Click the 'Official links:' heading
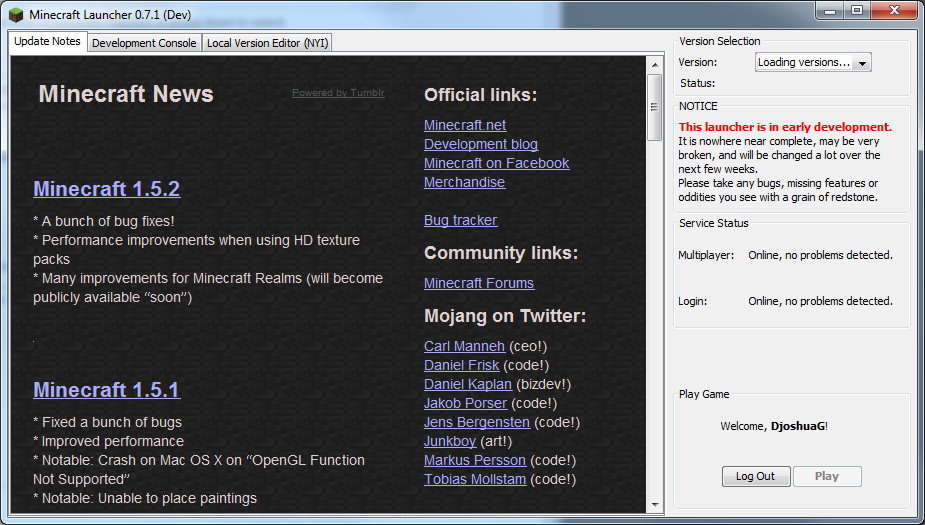Screen dimensions: 925x525 481,95
